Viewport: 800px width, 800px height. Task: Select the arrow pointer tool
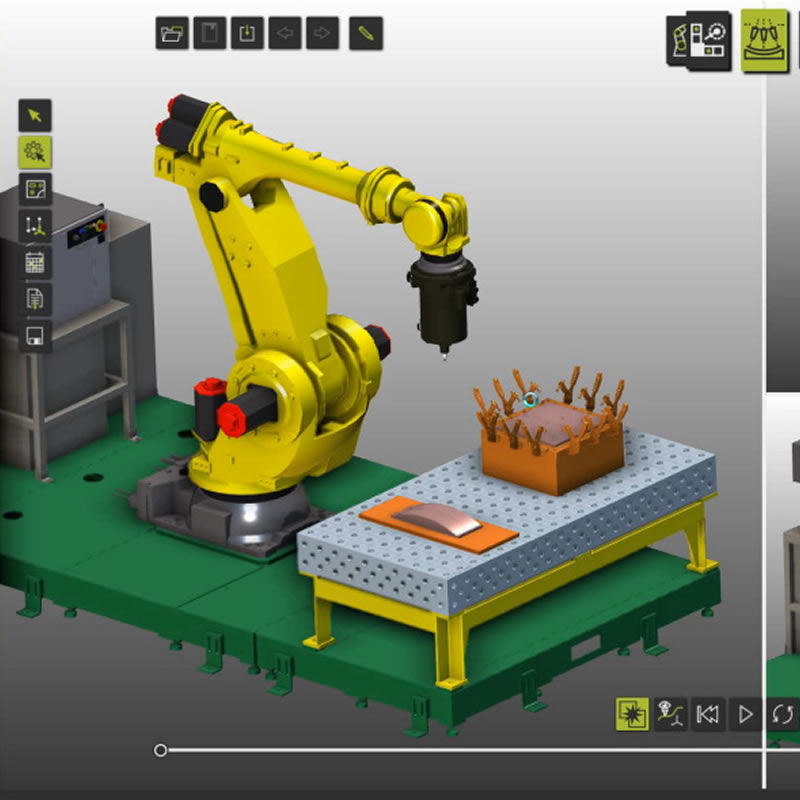point(35,115)
